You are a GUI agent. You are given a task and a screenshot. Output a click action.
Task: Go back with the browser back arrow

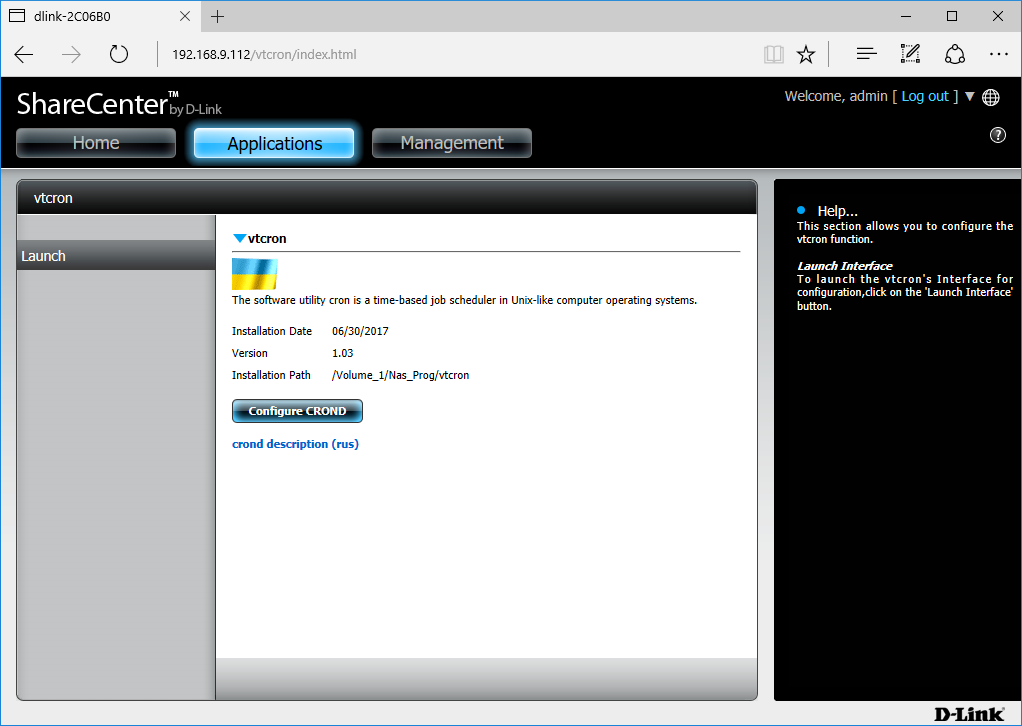click(x=24, y=55)
